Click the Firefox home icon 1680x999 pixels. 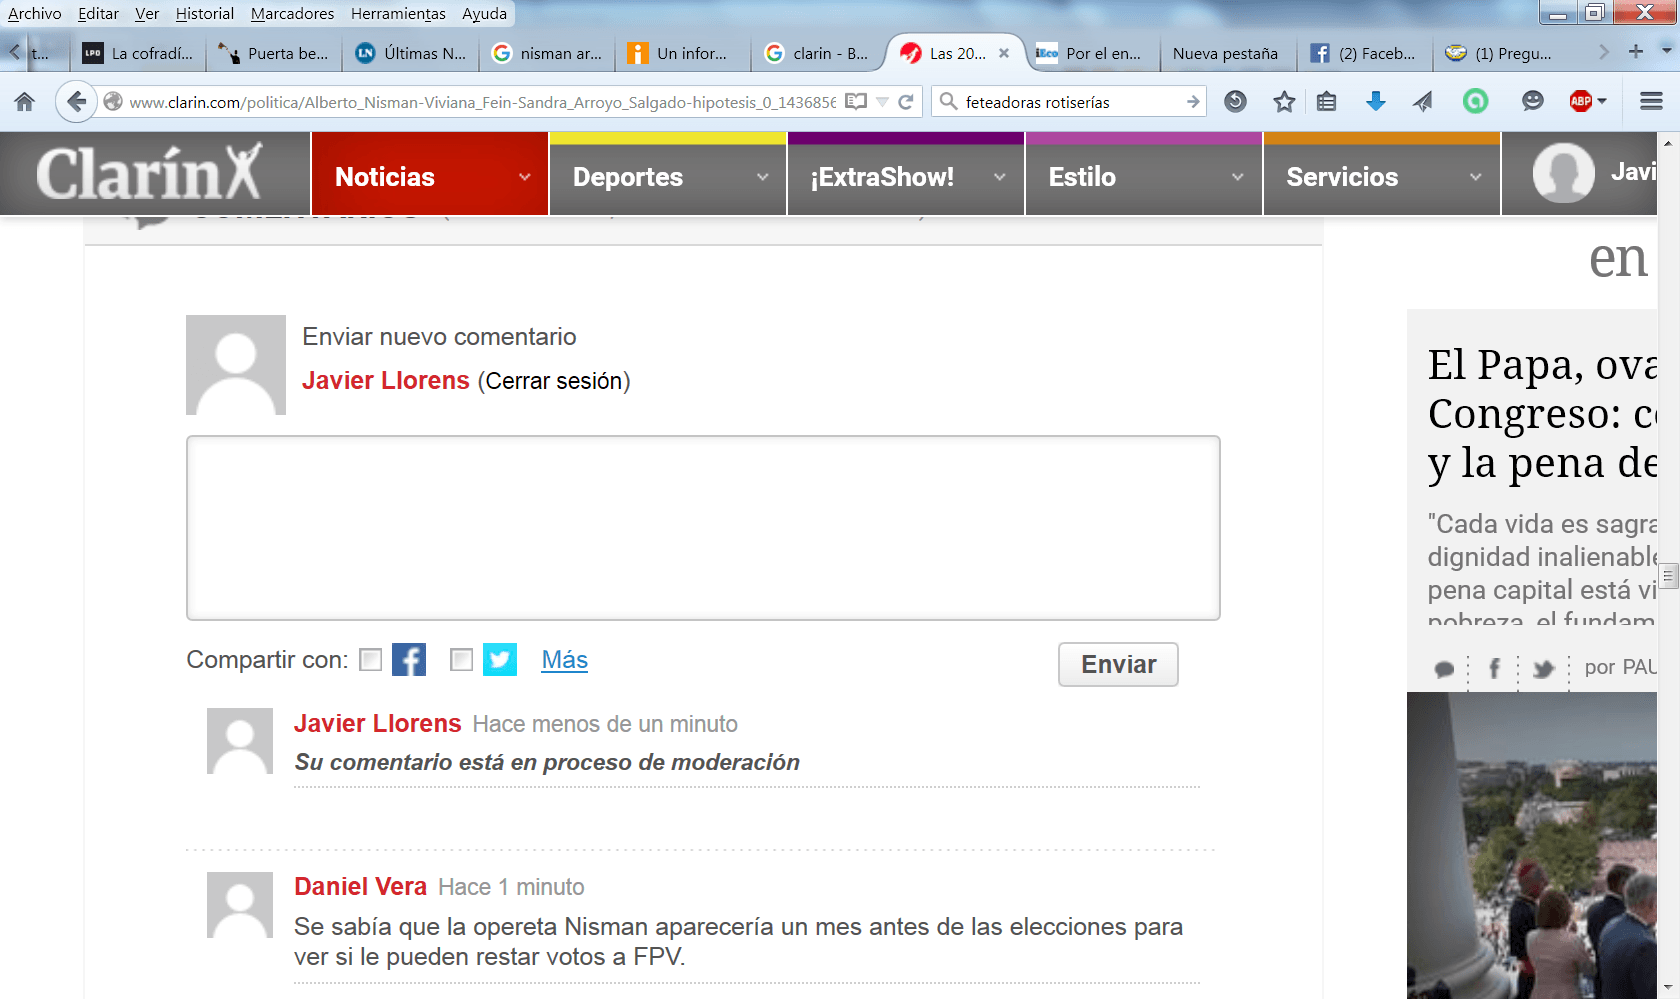[x=25, y=102]
